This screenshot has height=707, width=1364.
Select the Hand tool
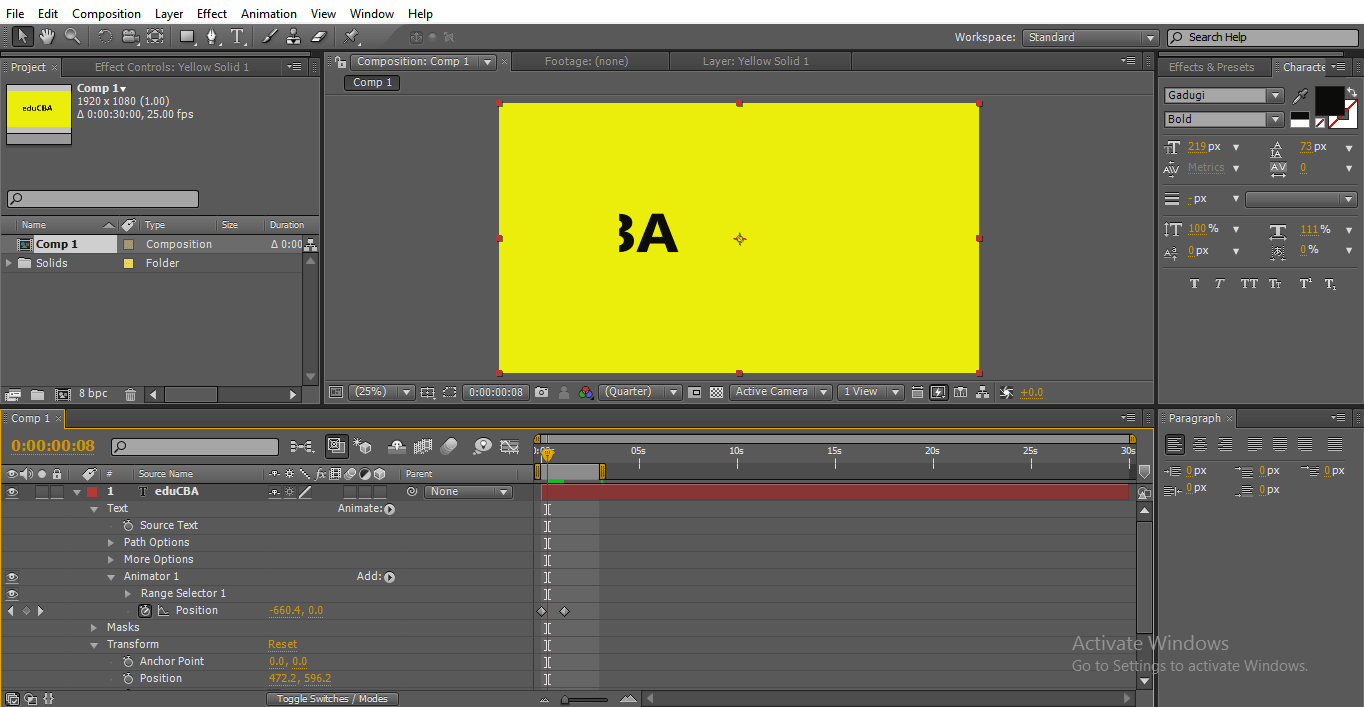coord(47,36)
